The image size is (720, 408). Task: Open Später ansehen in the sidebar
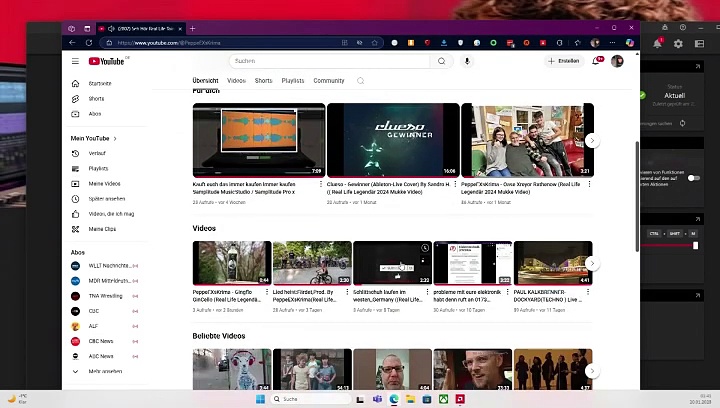(106, 199)
